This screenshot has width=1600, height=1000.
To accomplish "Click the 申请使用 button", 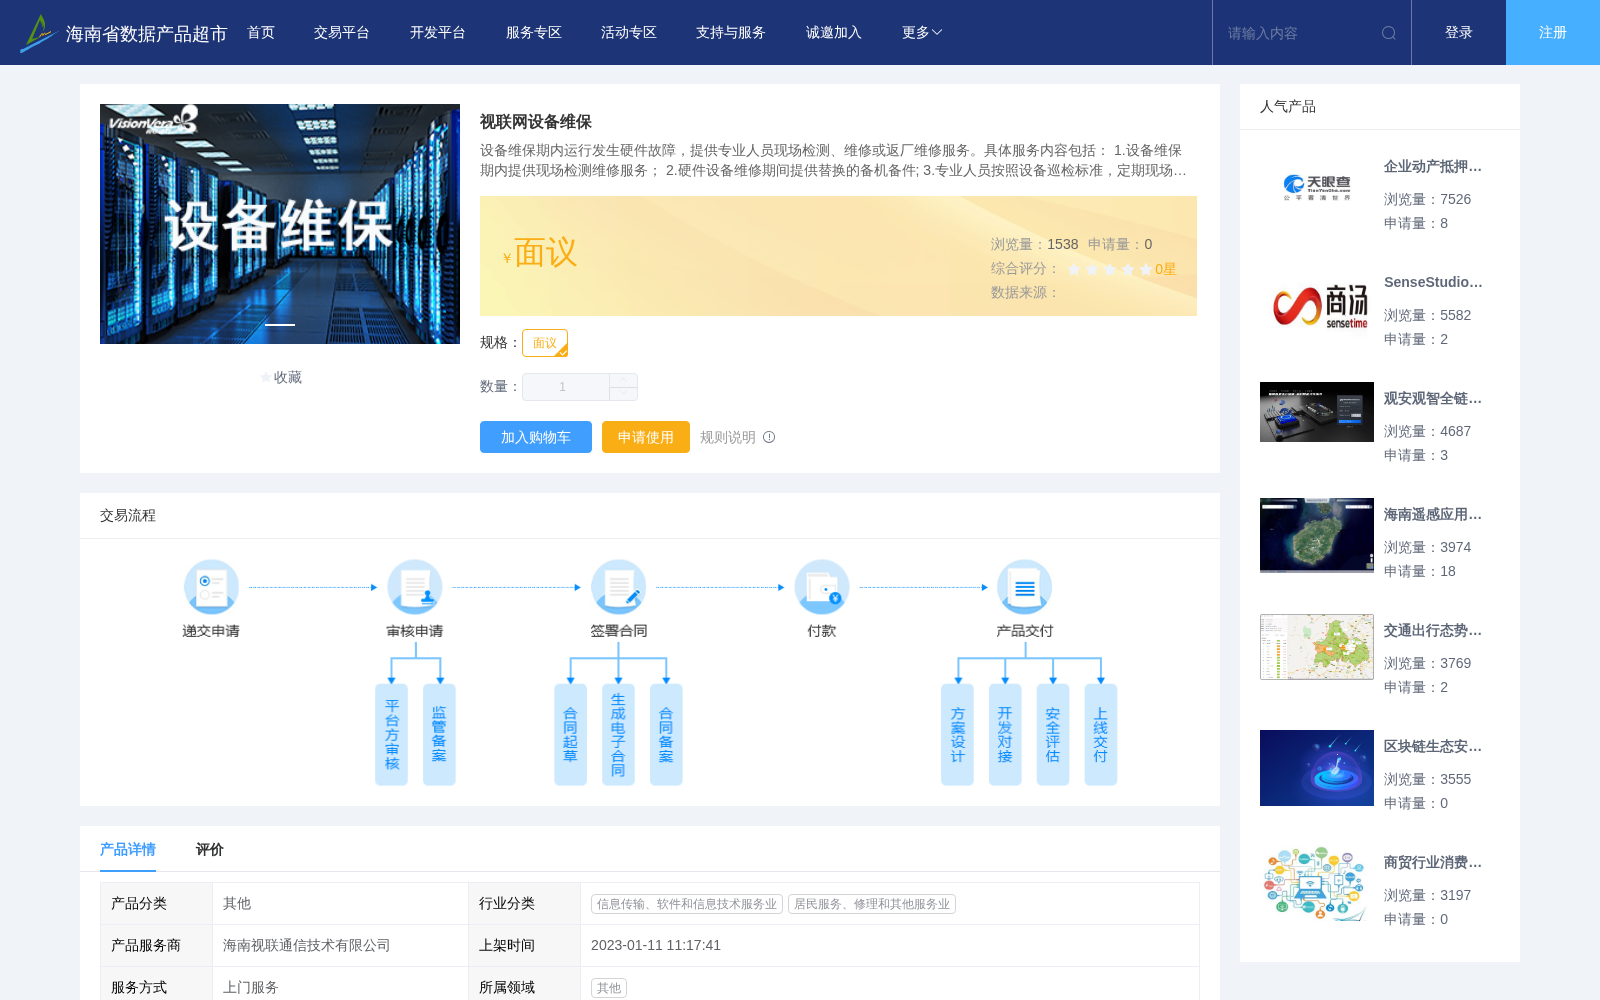I will coord(646,437).
